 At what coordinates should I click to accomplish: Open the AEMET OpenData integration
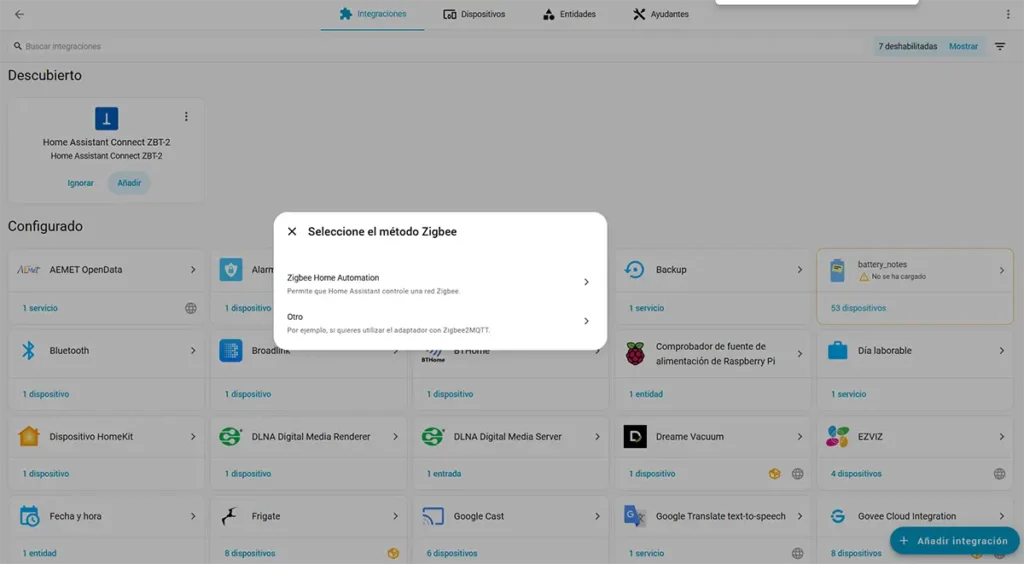[x=106, y=270]
